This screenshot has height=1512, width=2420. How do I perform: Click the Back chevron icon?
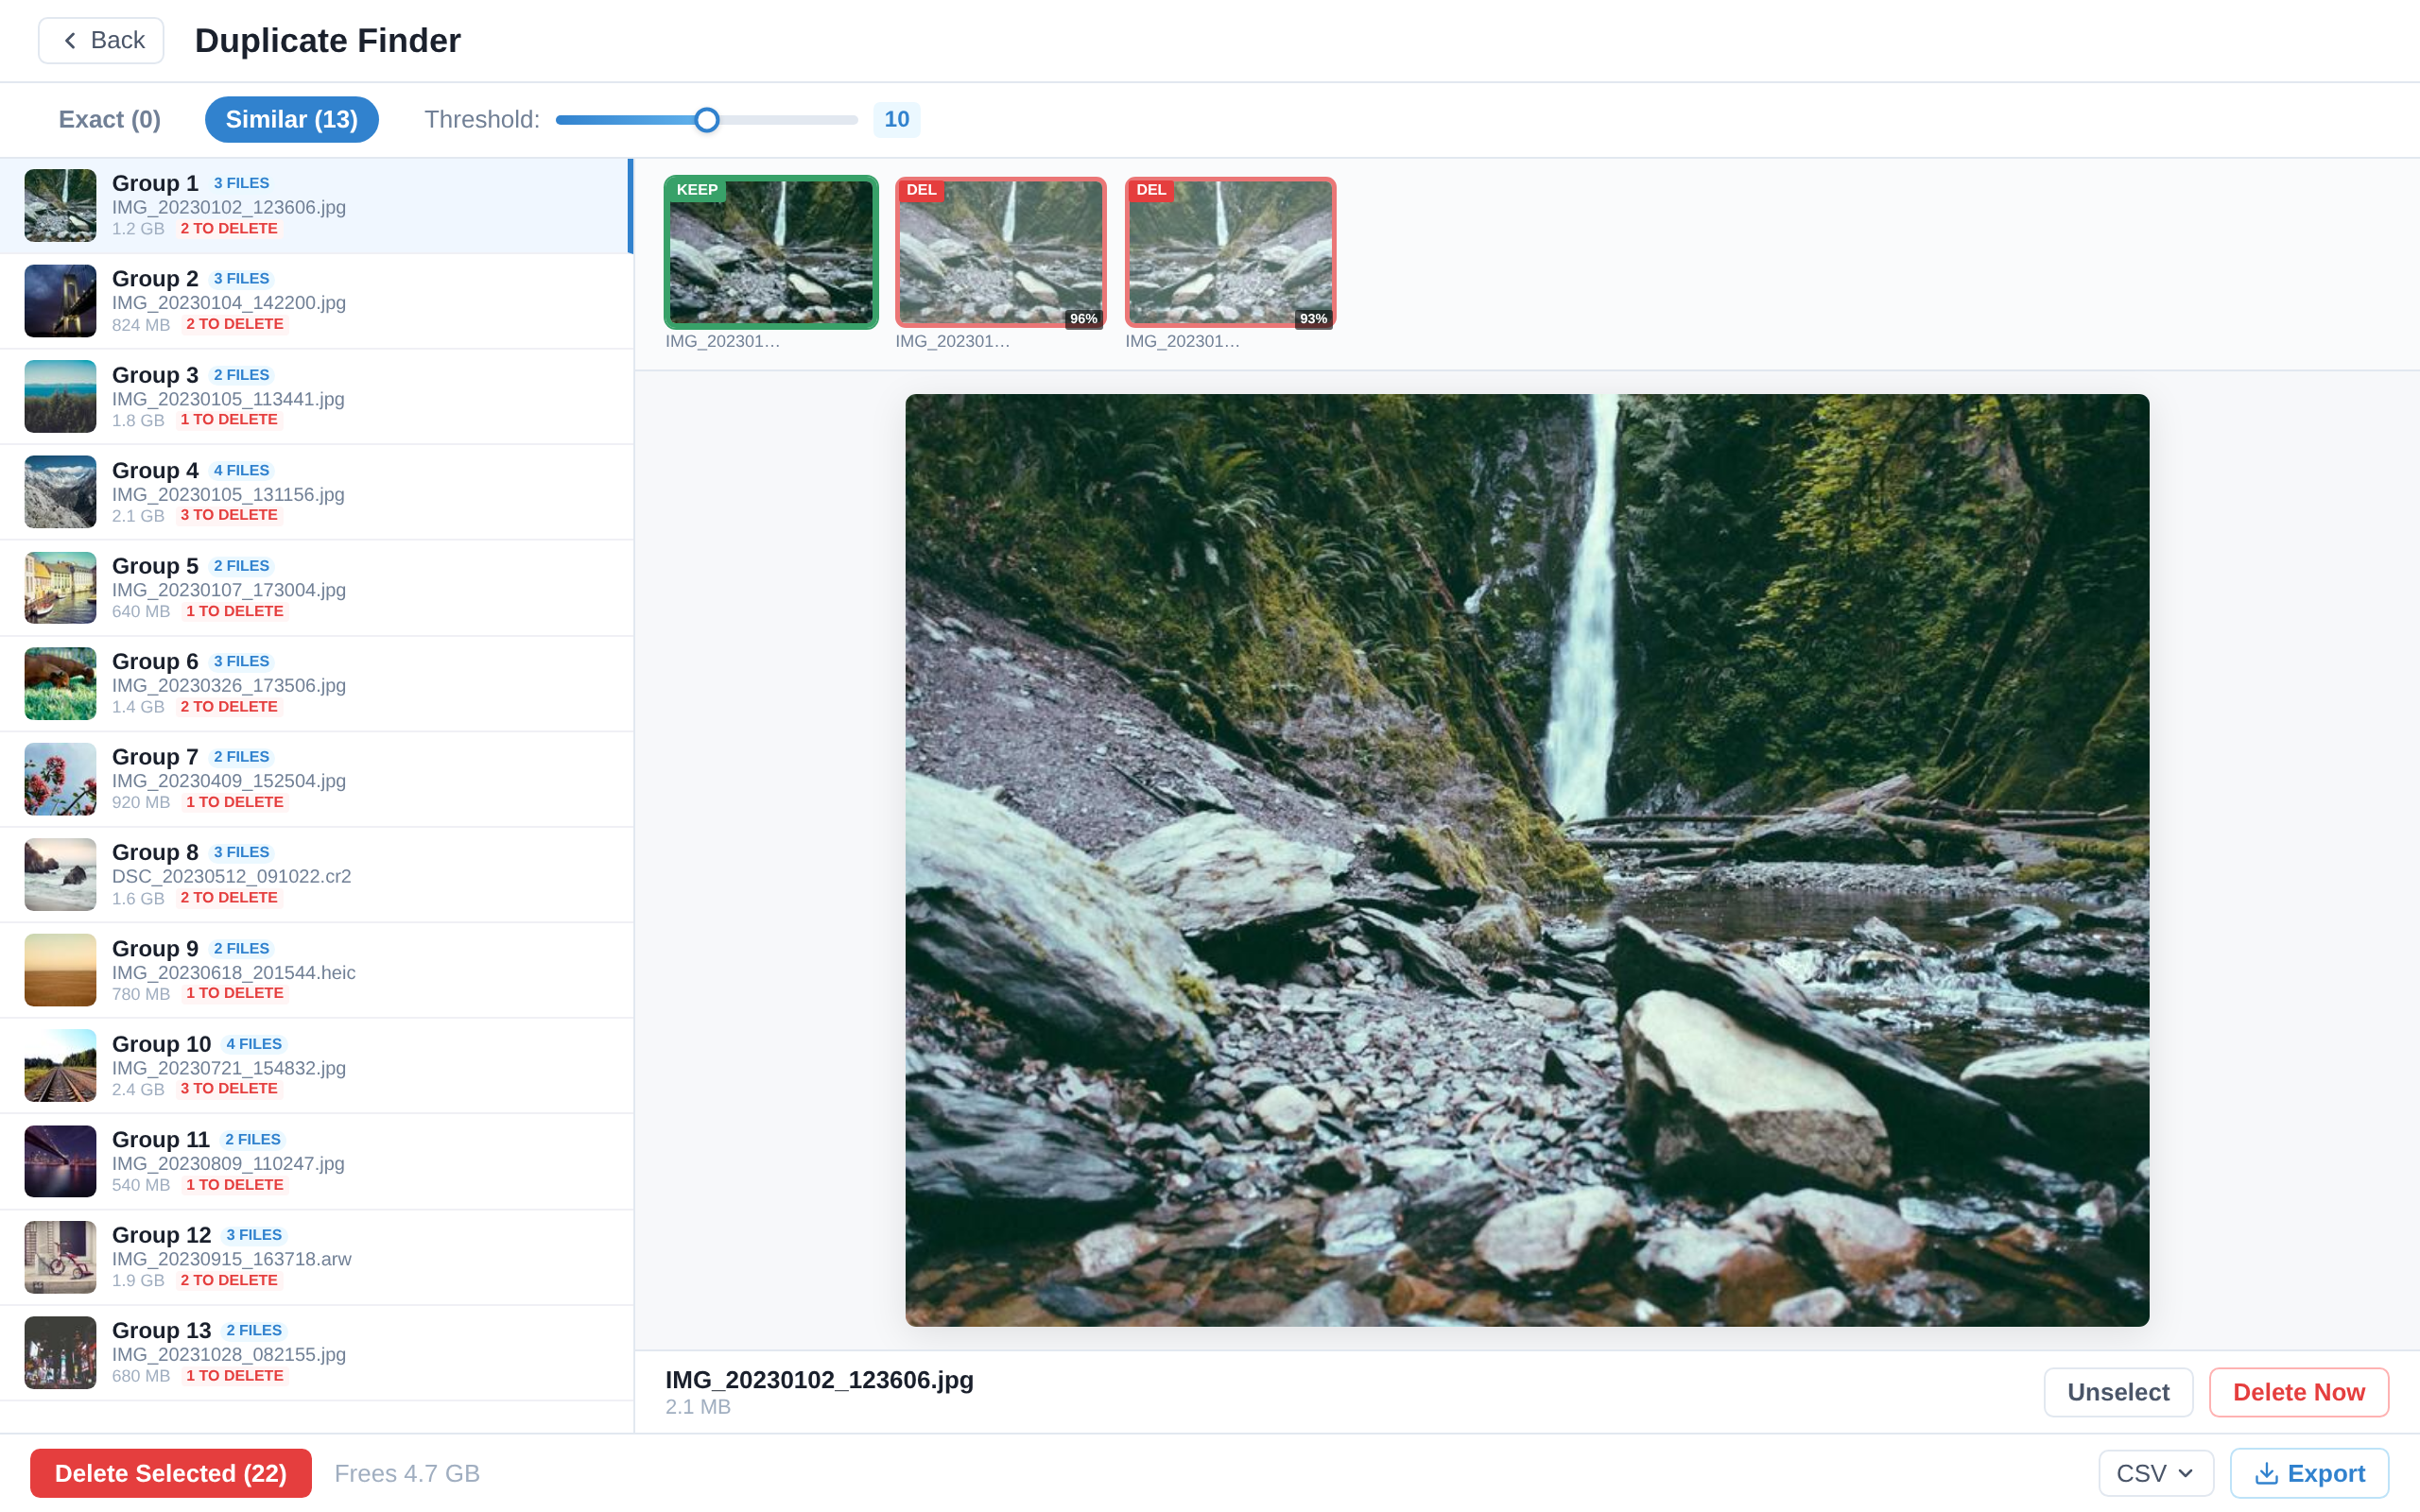pyautogui.click(x=70, y=40)
